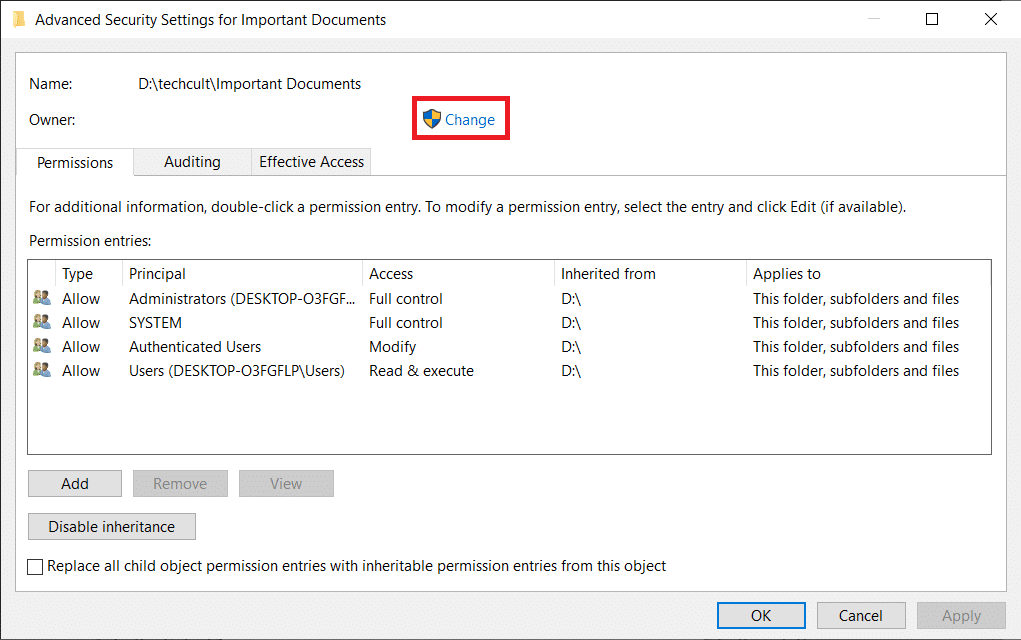Select the SYSTEM entry user-group icon
Viewport: 1021px width, 640px height.
41,322
